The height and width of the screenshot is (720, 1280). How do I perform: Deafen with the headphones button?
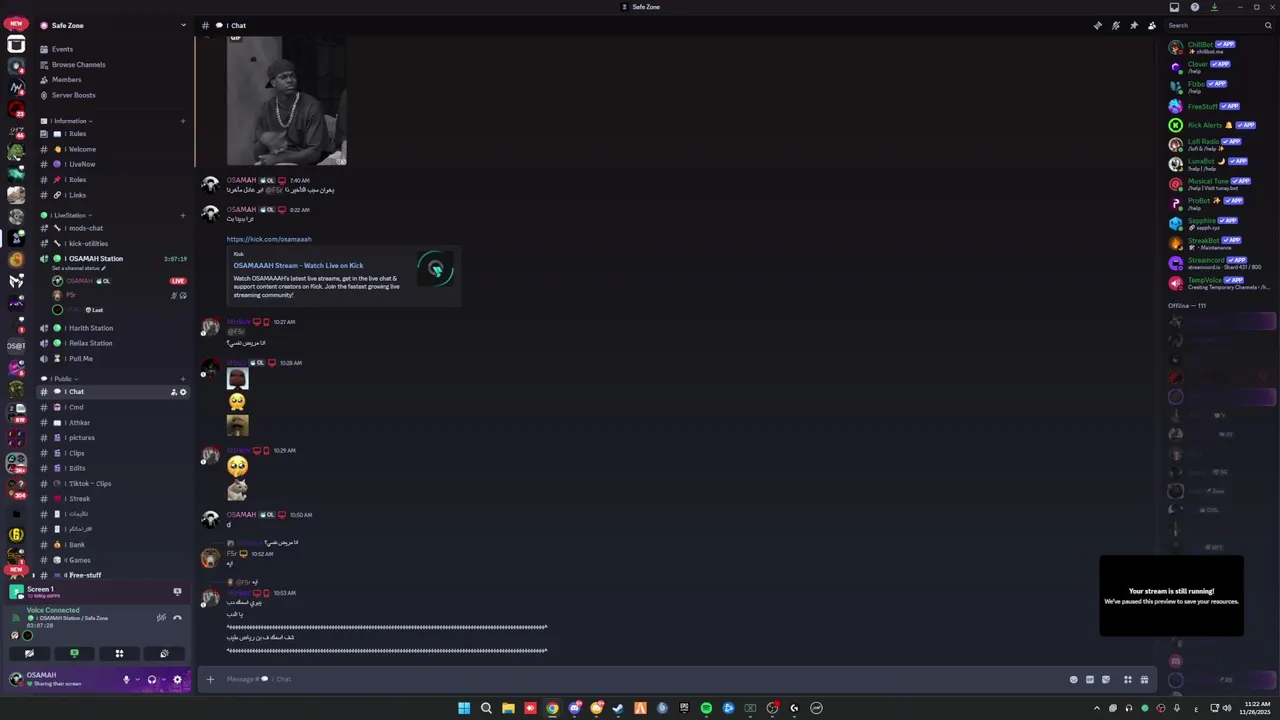tap(152, 680)
